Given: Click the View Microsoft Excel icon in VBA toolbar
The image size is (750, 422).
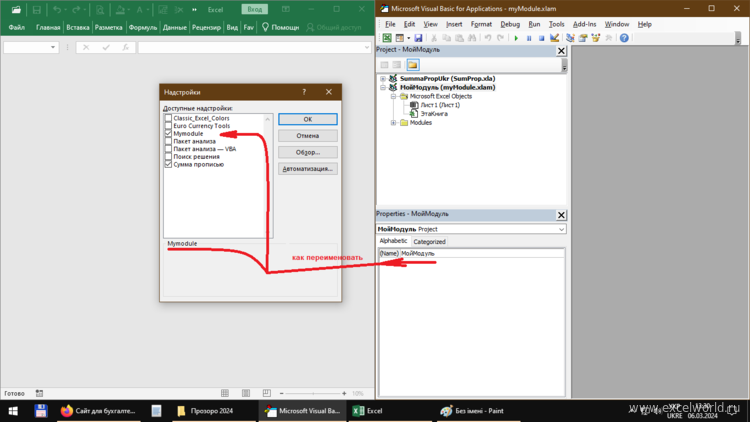Looking at the screenshot, I should pyautogui.click(x=387, y=38).
